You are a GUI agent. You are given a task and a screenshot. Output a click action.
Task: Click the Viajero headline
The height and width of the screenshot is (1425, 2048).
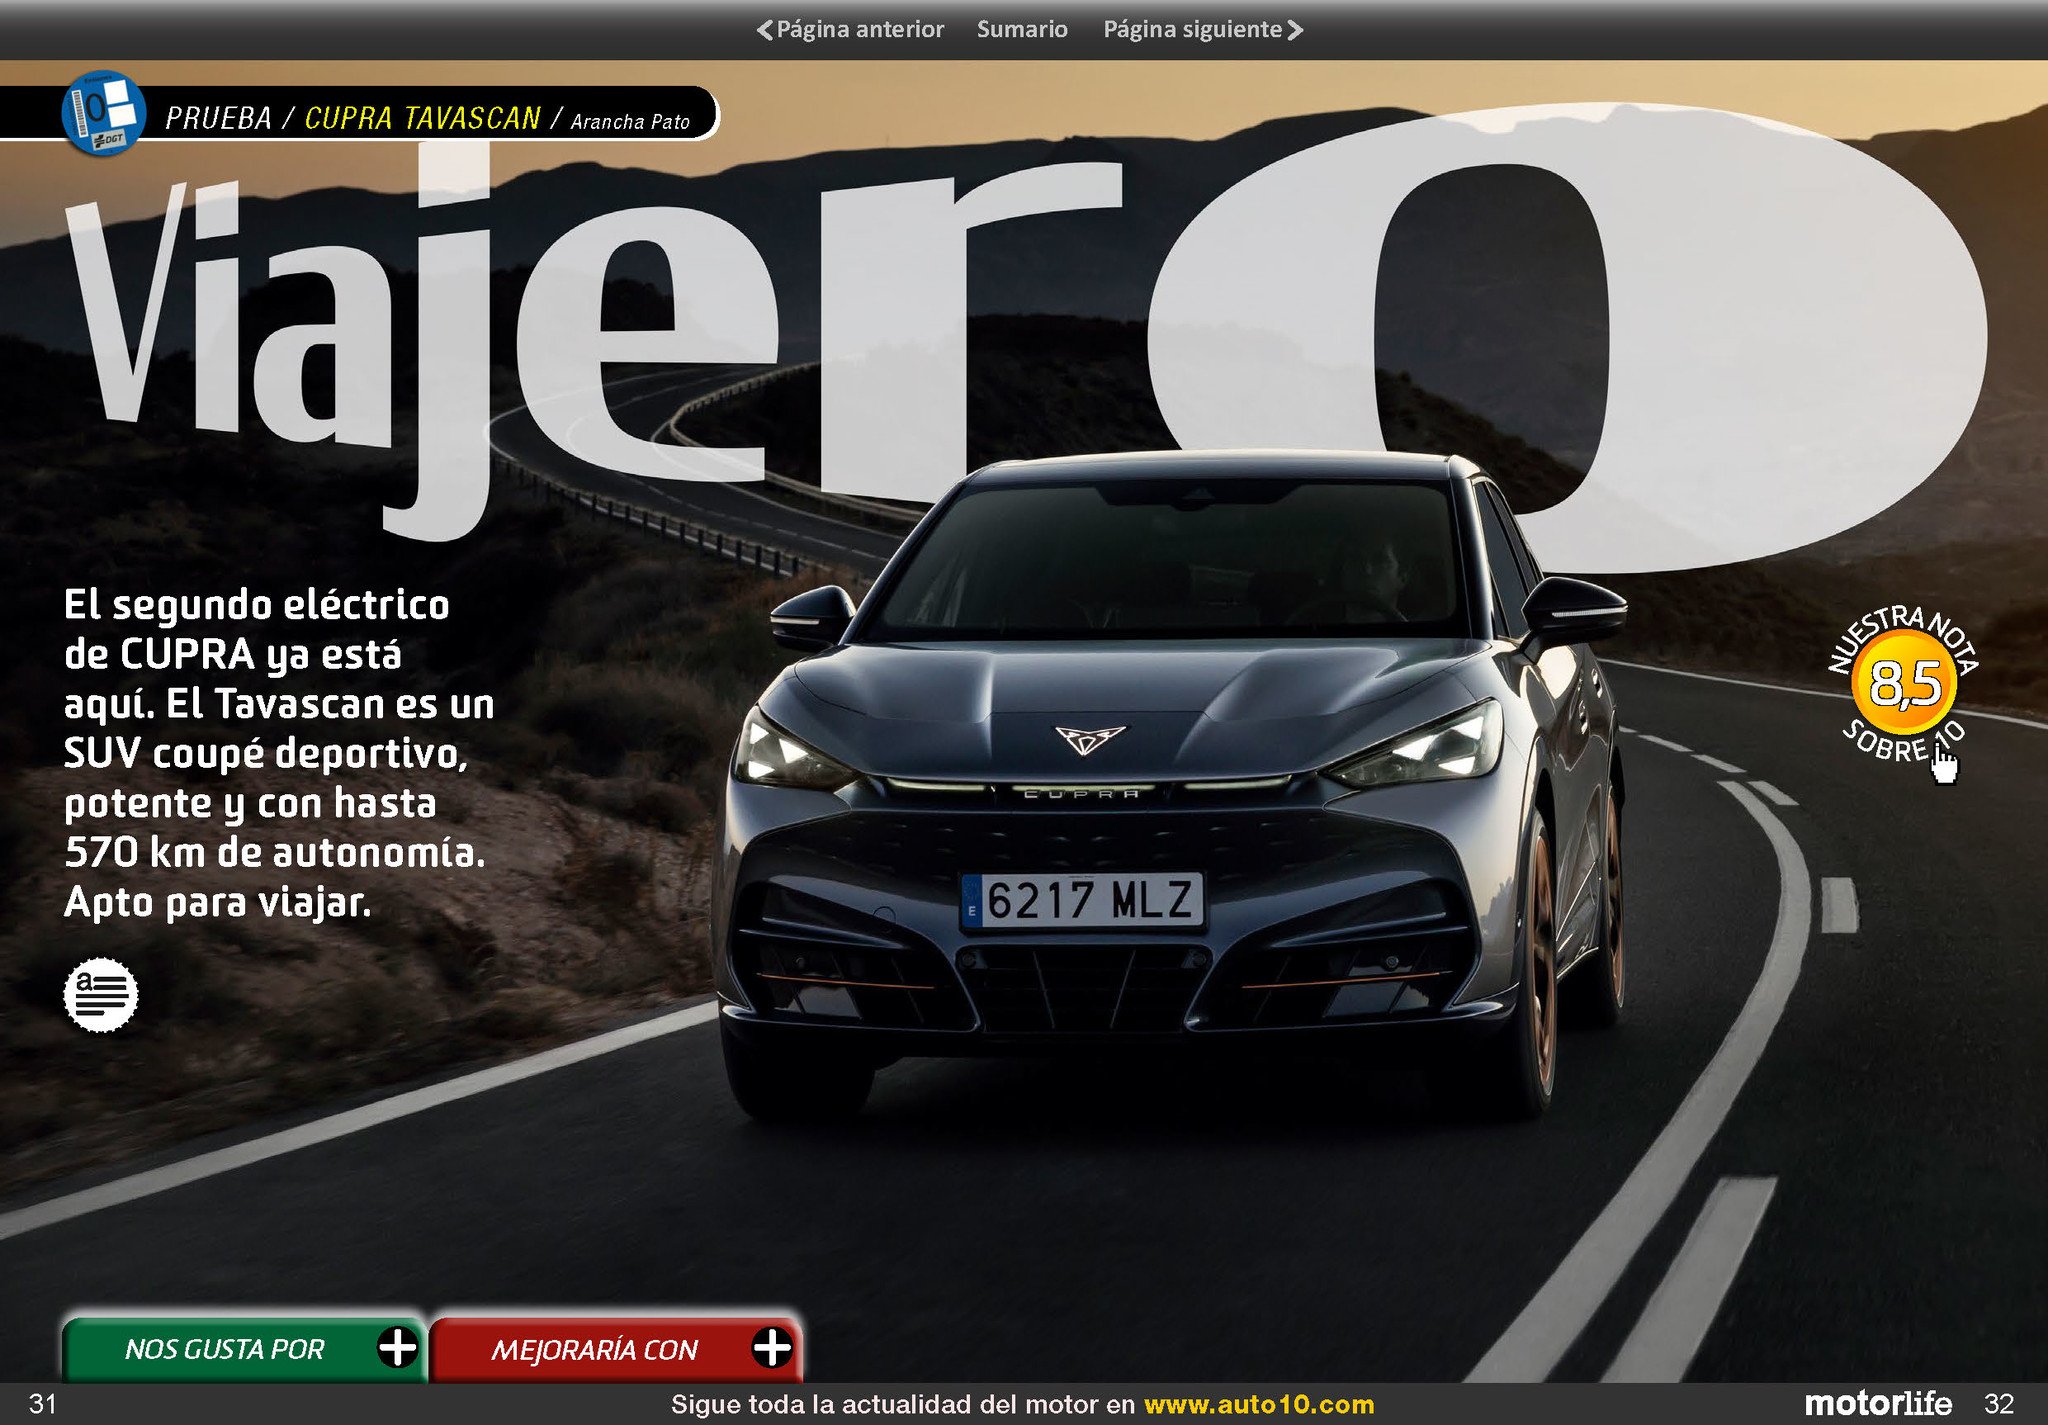click(1025, 340)
